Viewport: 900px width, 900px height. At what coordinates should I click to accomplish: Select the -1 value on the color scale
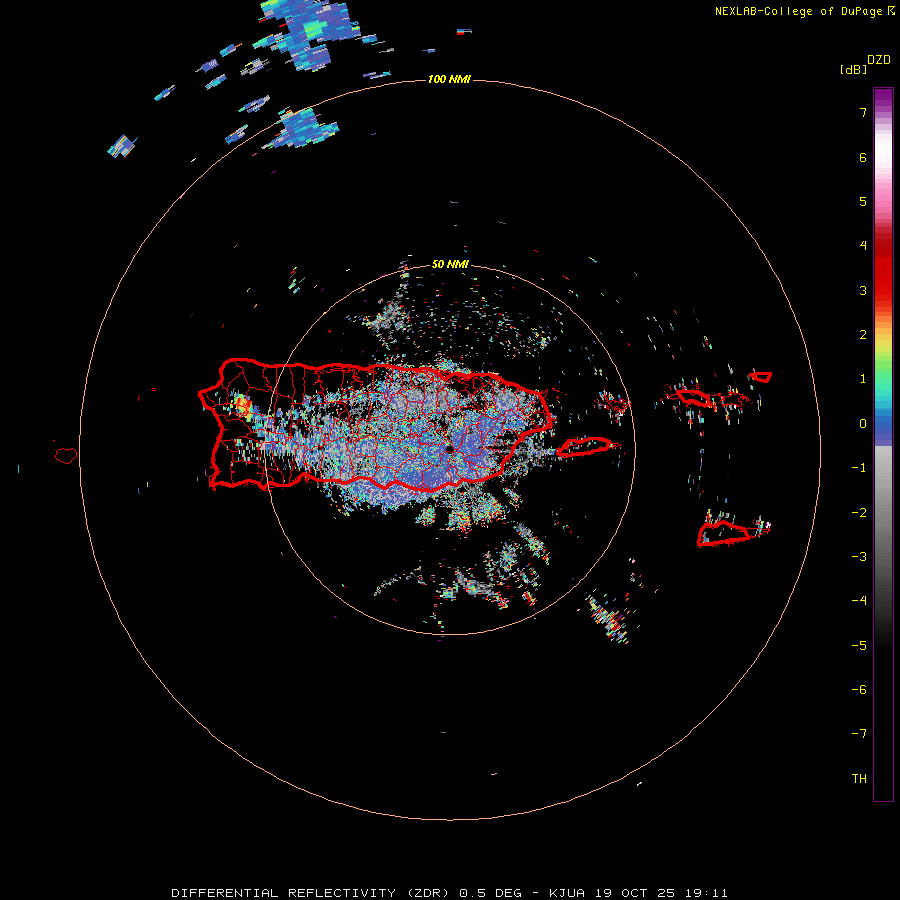click(x=859, y=468)
